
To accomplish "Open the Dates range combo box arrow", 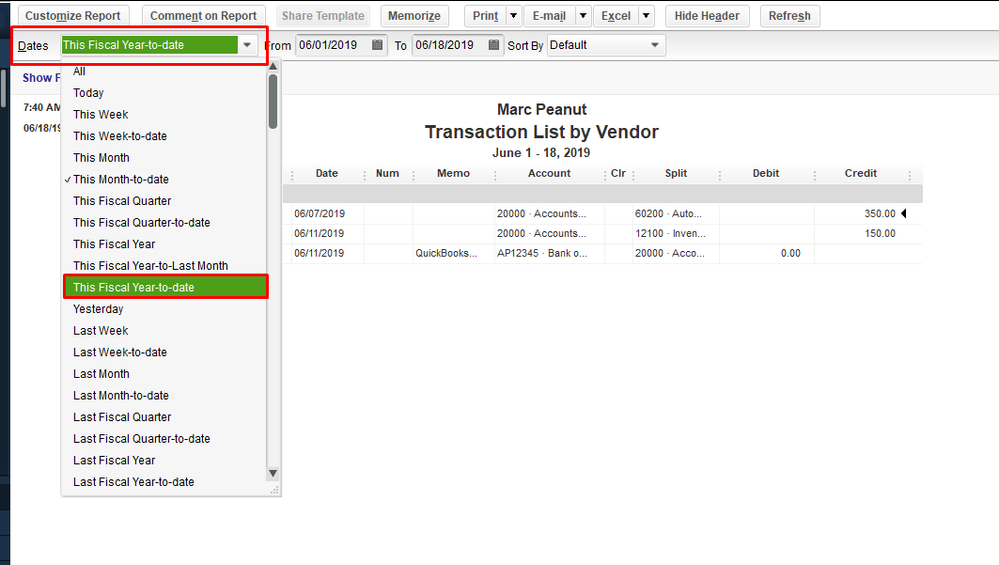I will [x=247, y=45].
